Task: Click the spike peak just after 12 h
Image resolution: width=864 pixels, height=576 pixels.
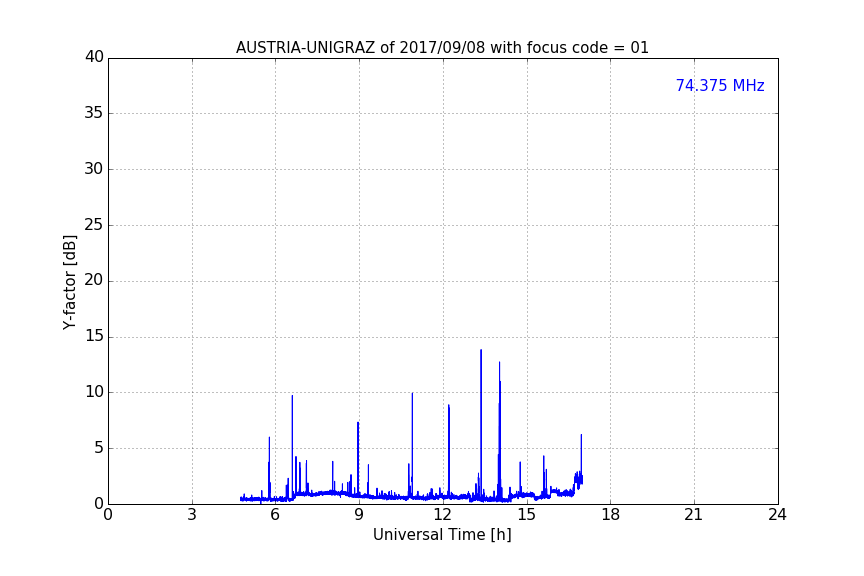Action: click(x=449, y=406)
